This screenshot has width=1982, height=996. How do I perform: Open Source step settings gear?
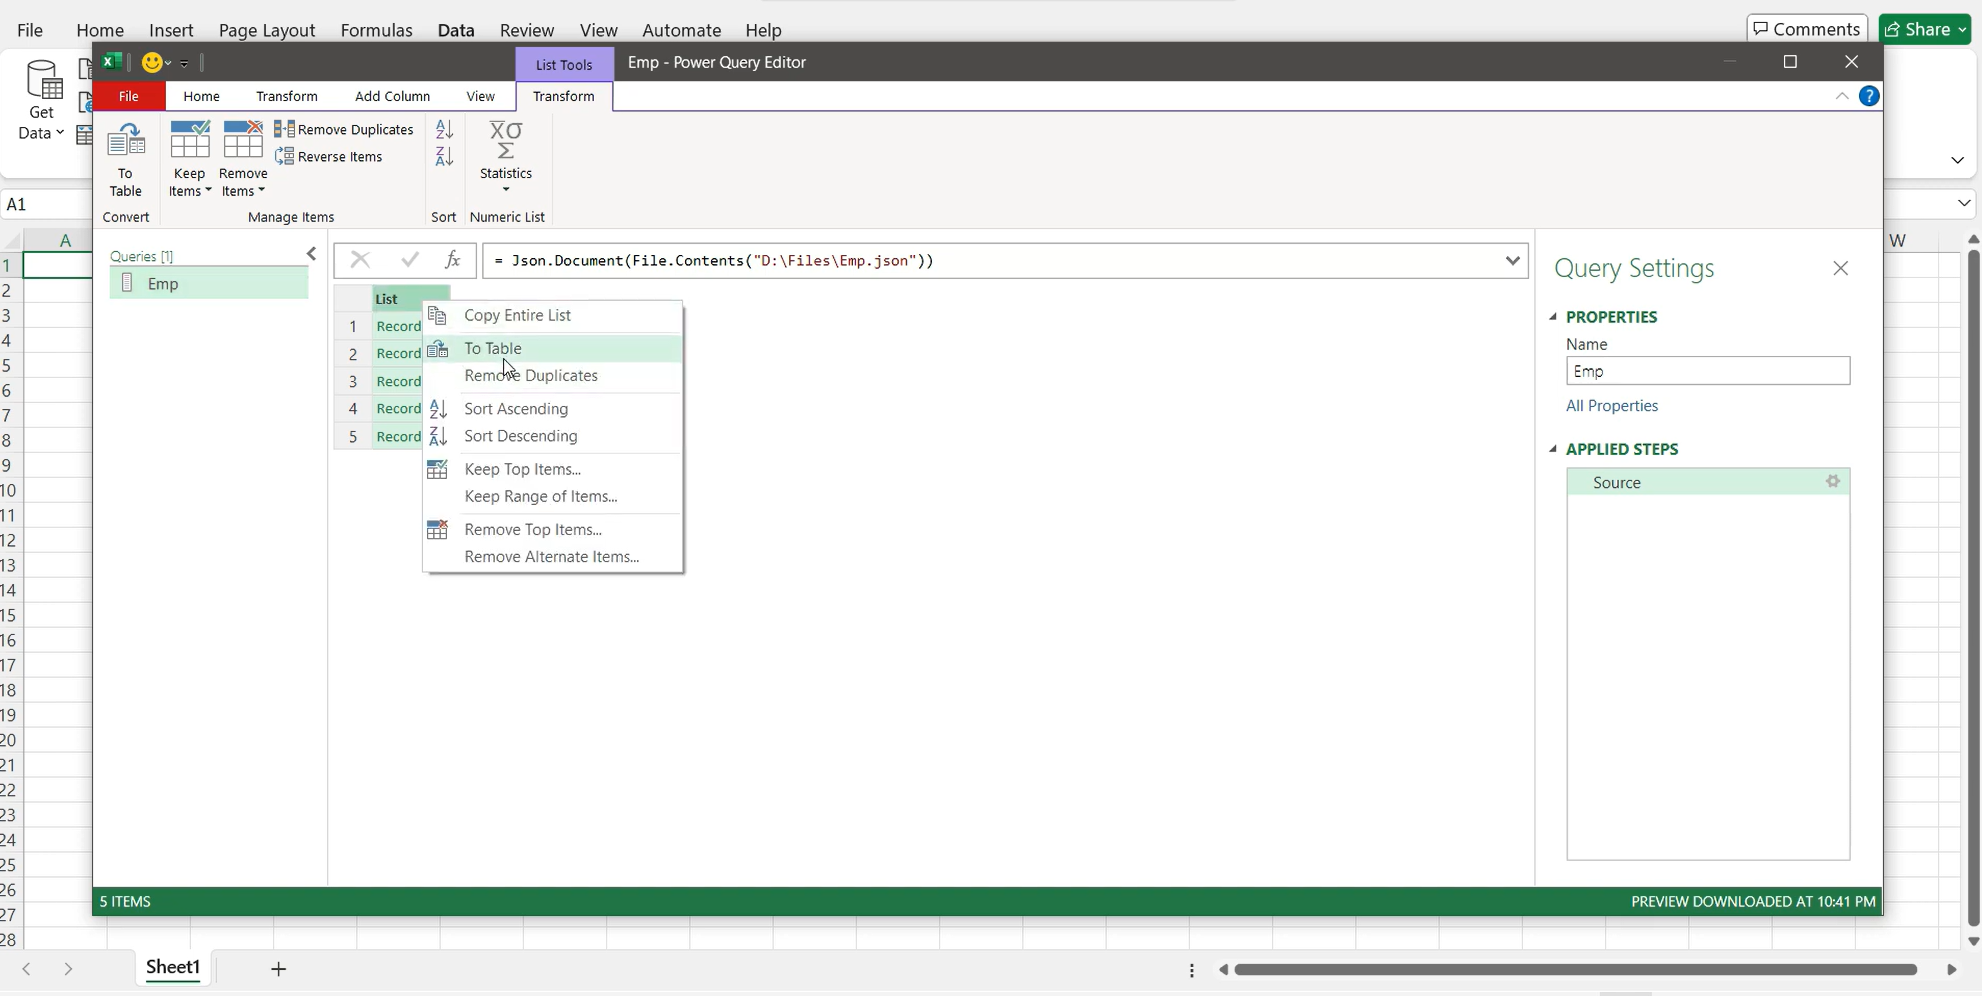pos(1832,482)
